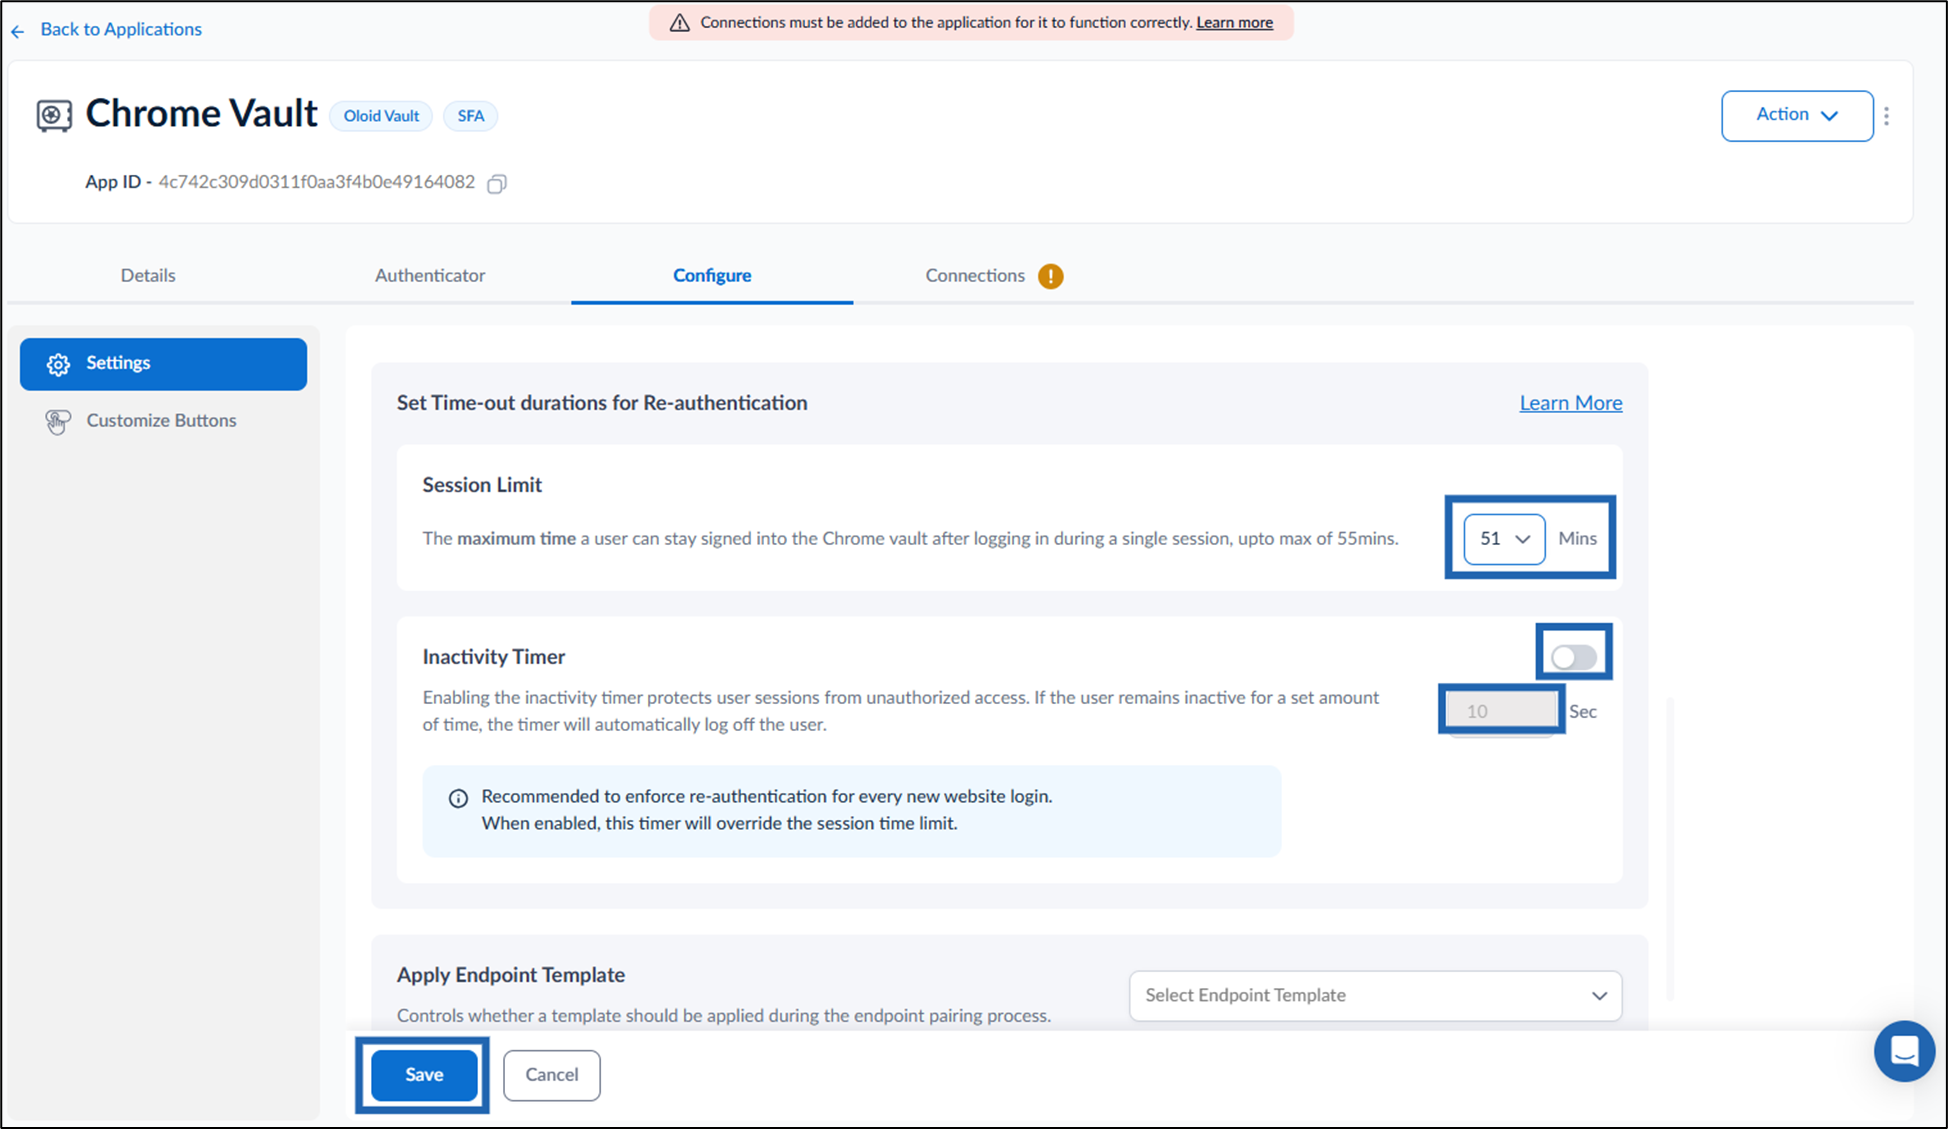
Task: Click the alert triangle in top banner
Action: [x=679, y=23]
